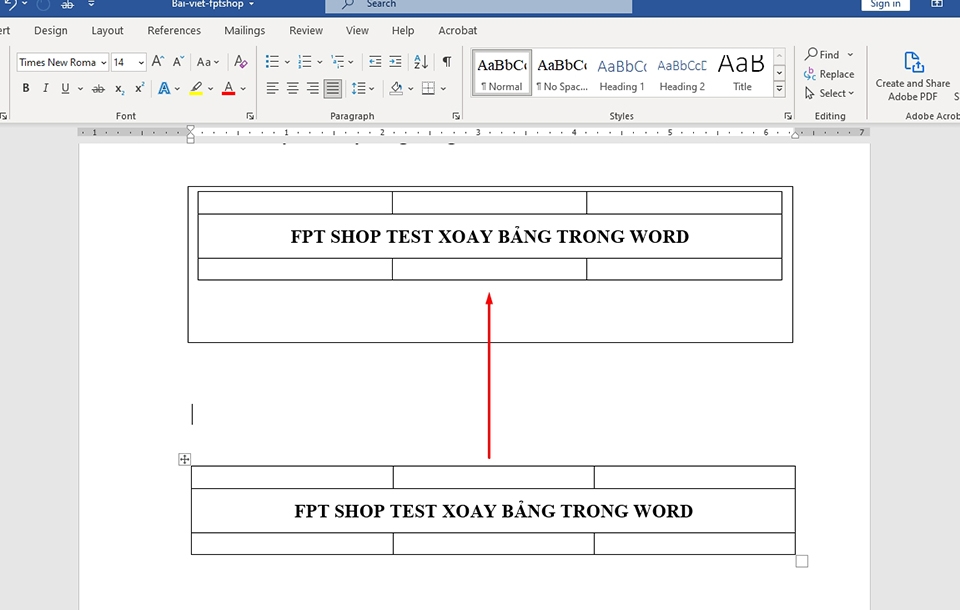
Task: Apply center paragraph alignment
Action: [291, 88]
